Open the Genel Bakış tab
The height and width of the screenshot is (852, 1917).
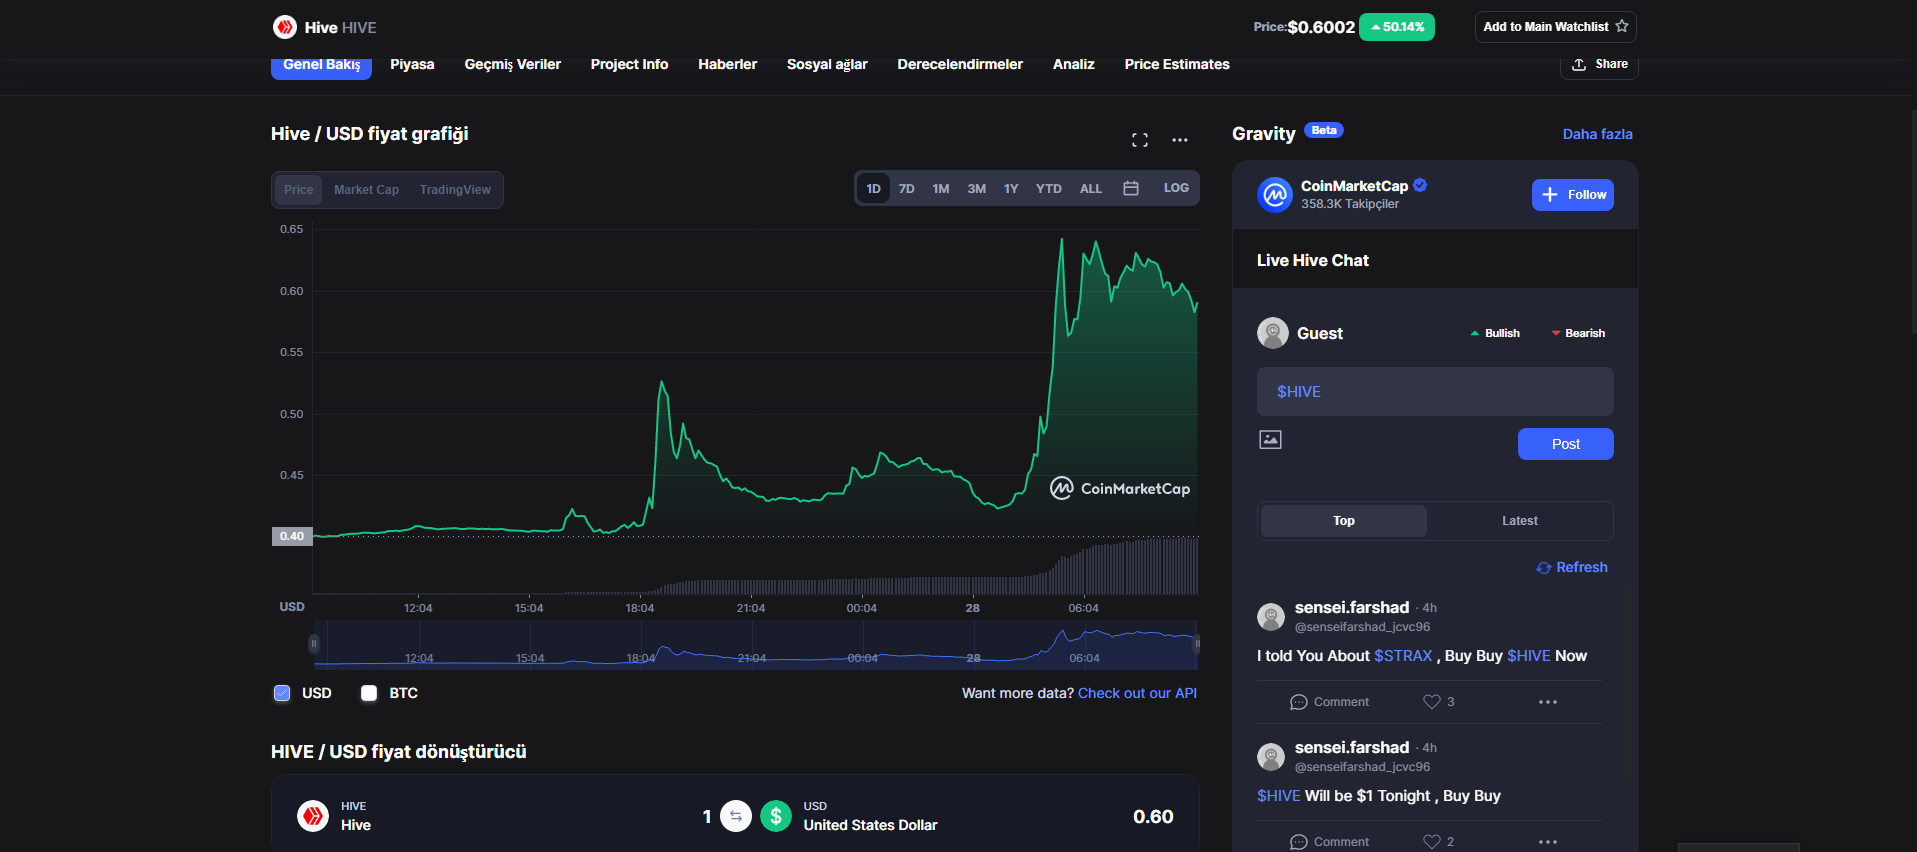[321, 65]
